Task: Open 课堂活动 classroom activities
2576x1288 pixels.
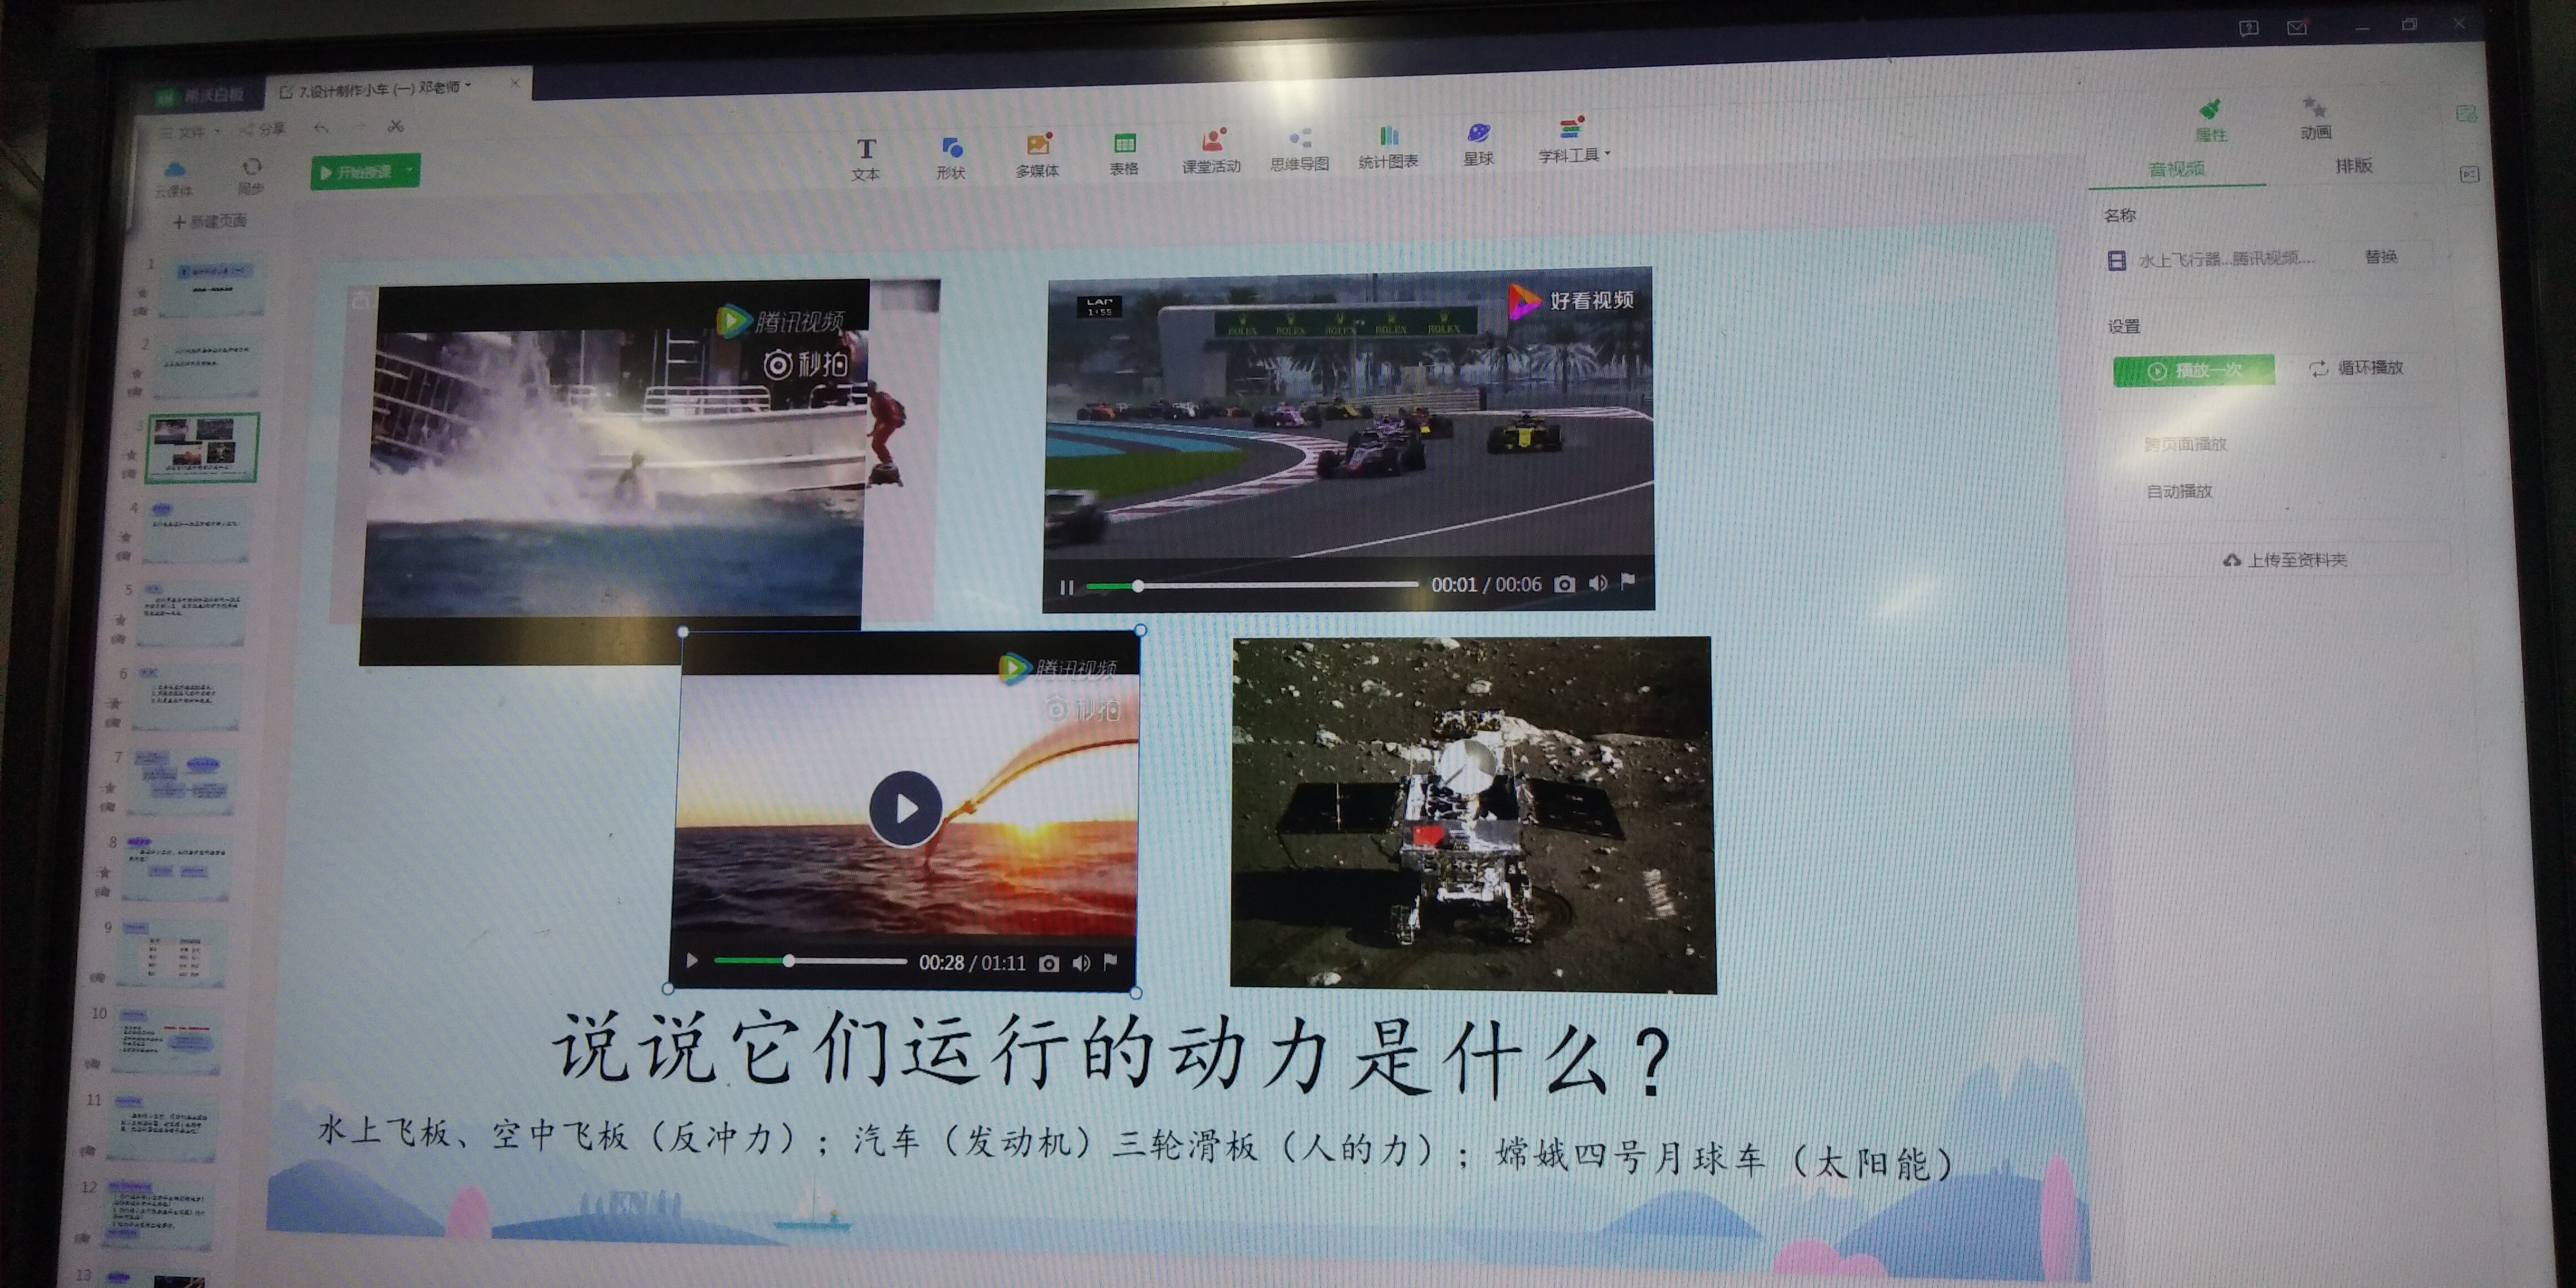Action: pyautogui.click(x=1211, y=151)
